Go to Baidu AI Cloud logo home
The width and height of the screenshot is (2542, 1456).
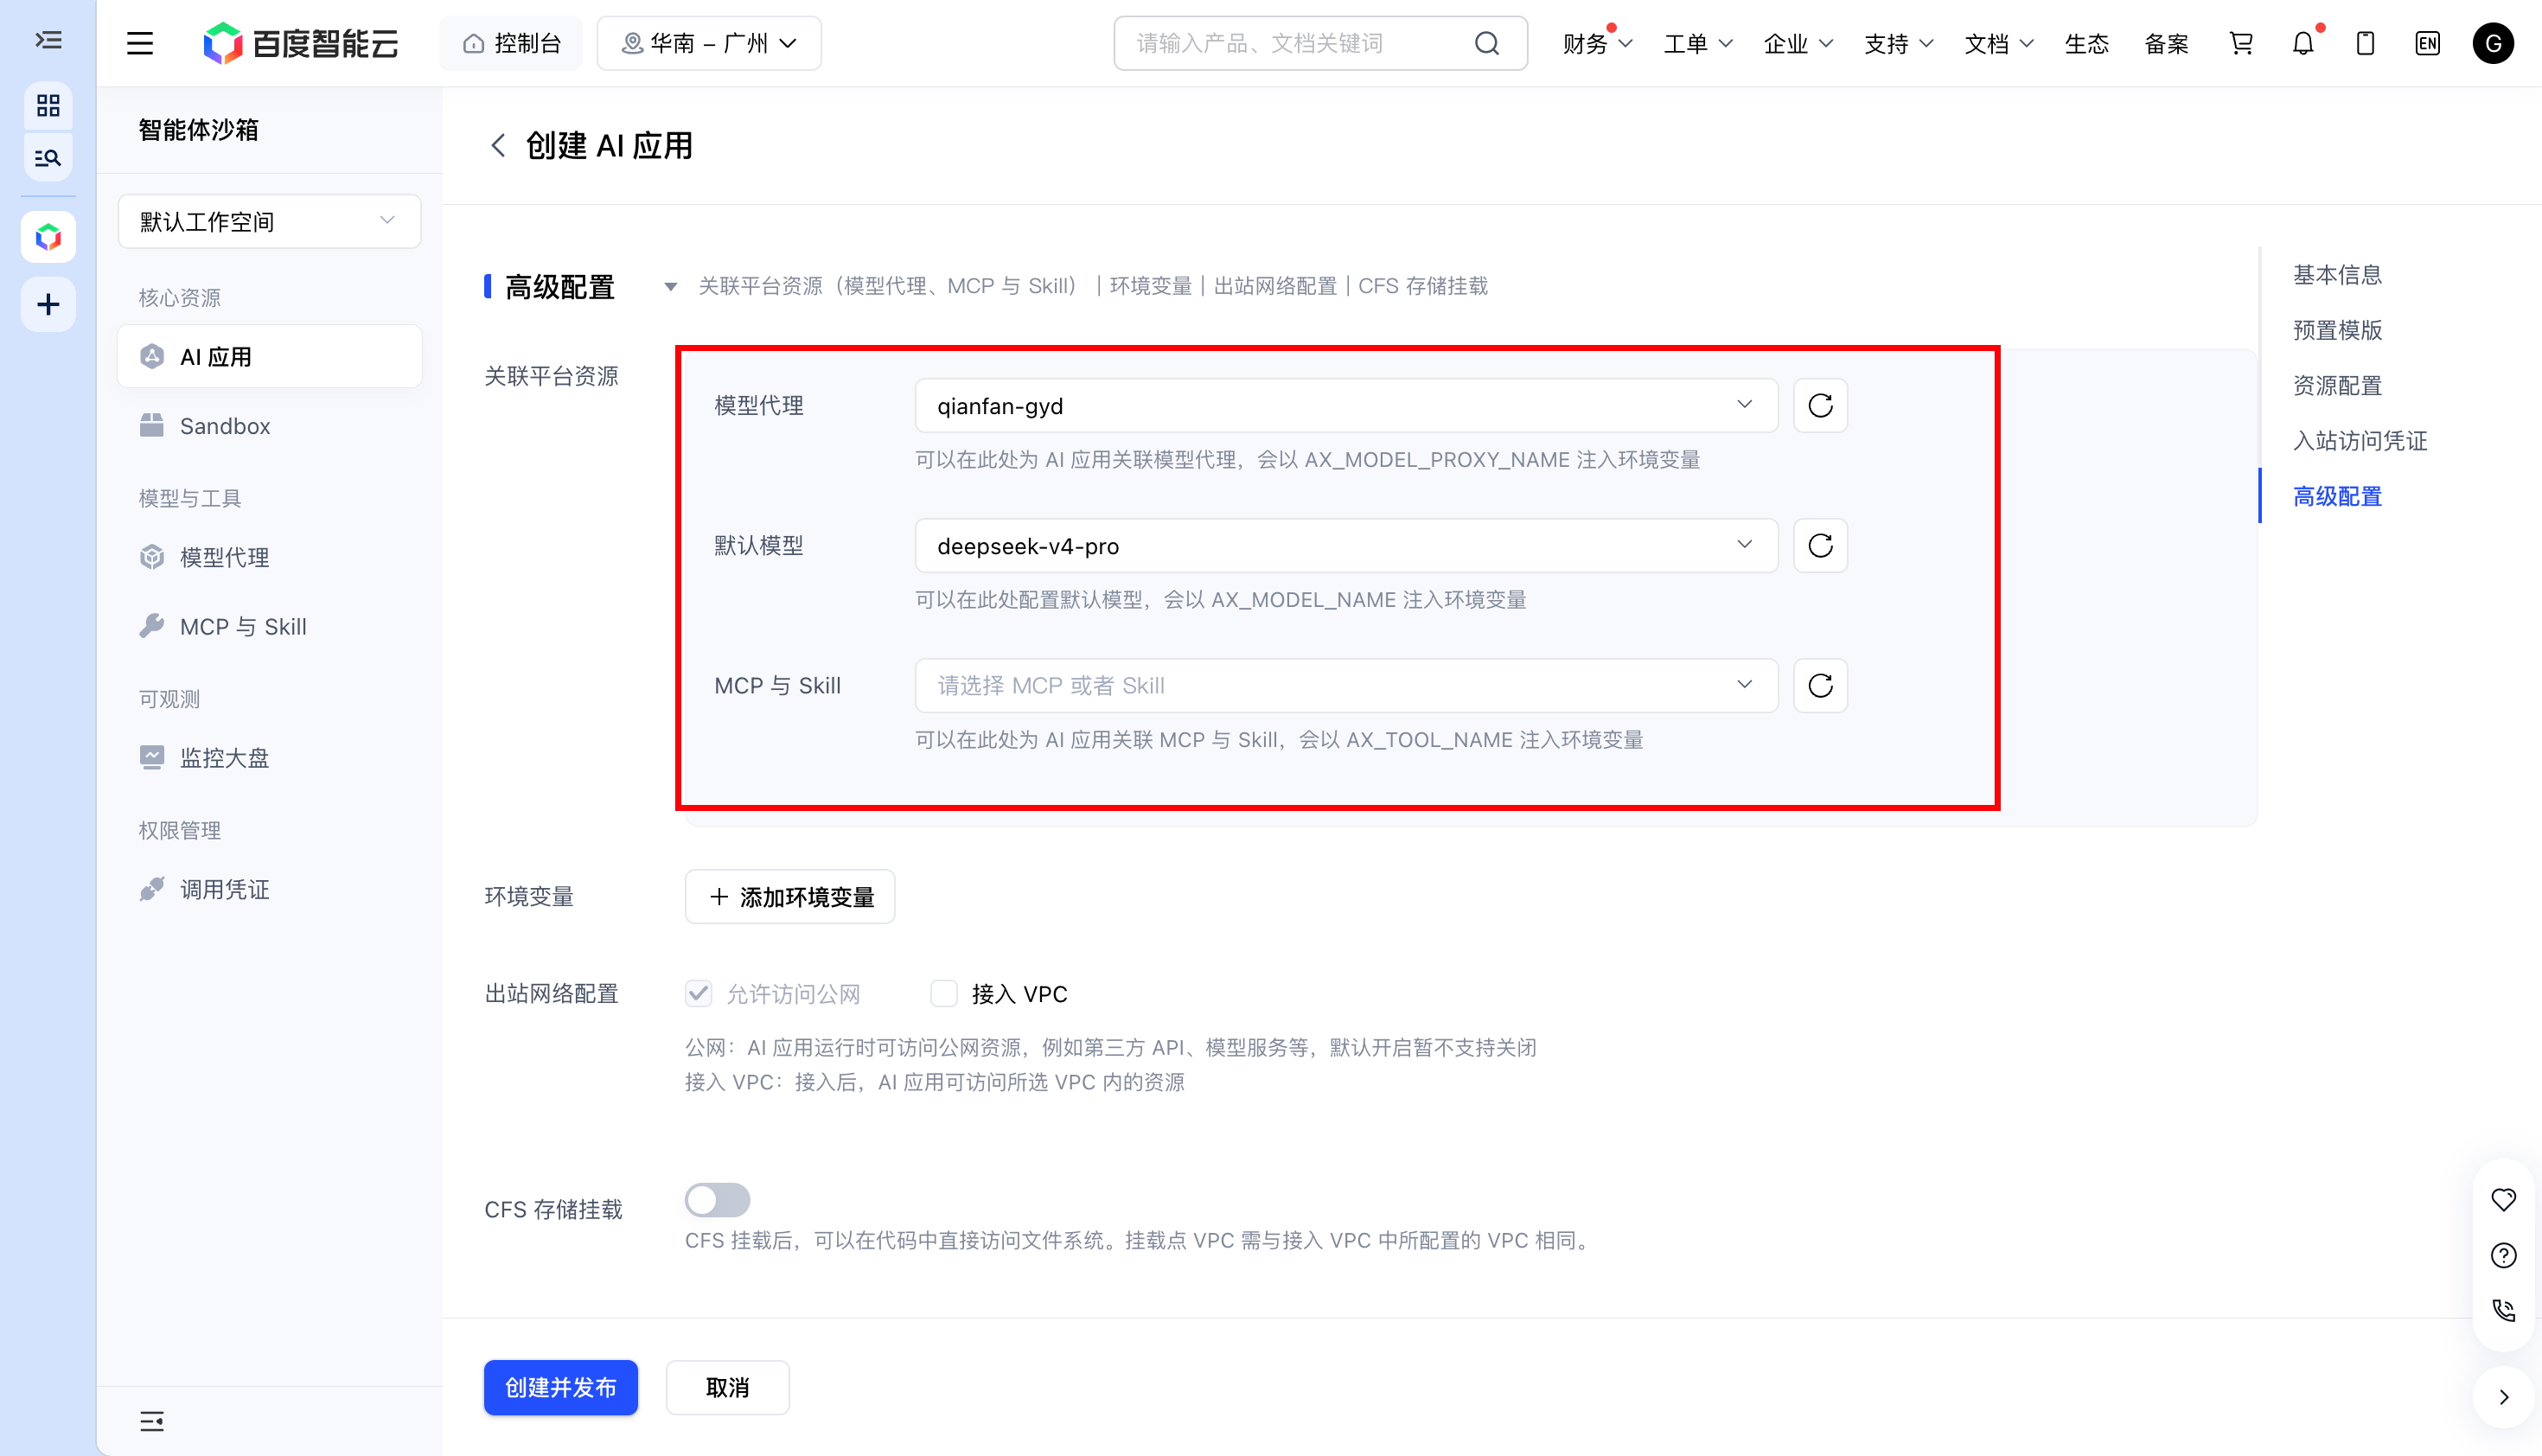[x=301, y=43]
